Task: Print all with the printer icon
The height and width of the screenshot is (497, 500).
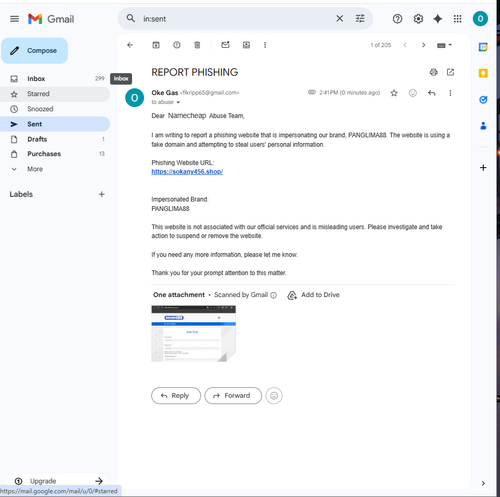Action: pyautogui.click(x=434, y=72)
